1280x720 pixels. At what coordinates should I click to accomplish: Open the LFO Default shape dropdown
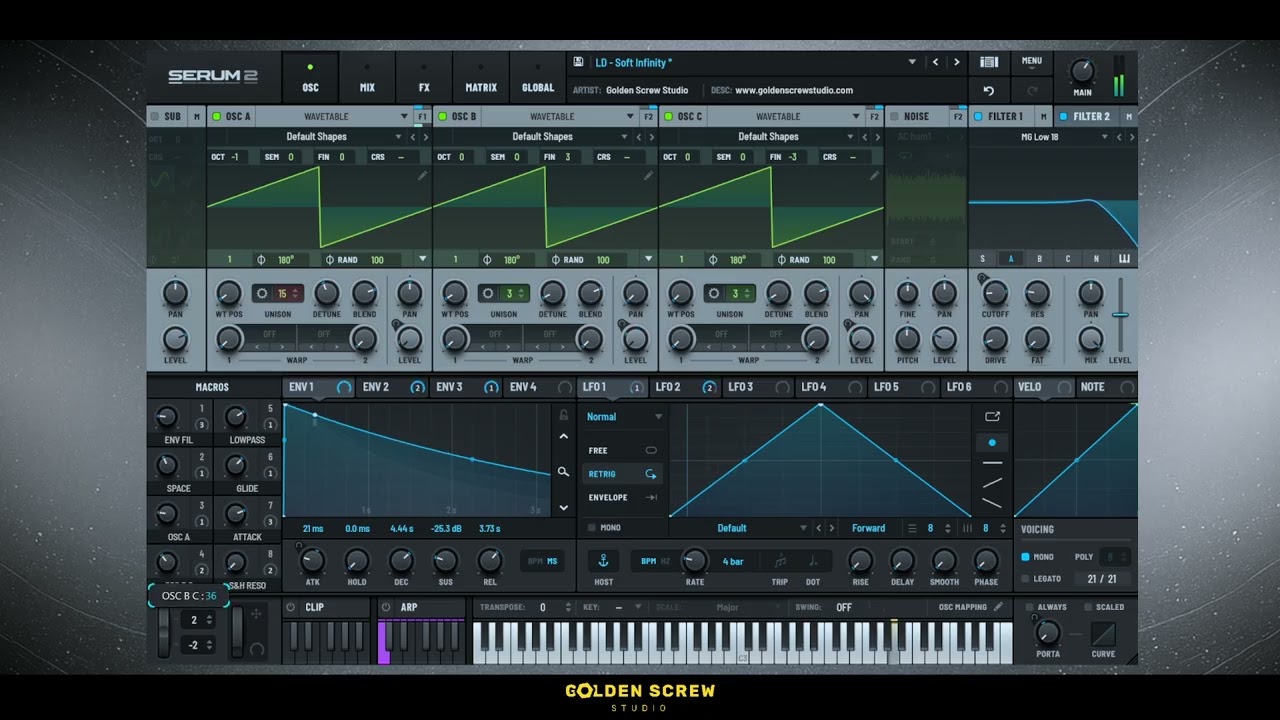point(803,528)
